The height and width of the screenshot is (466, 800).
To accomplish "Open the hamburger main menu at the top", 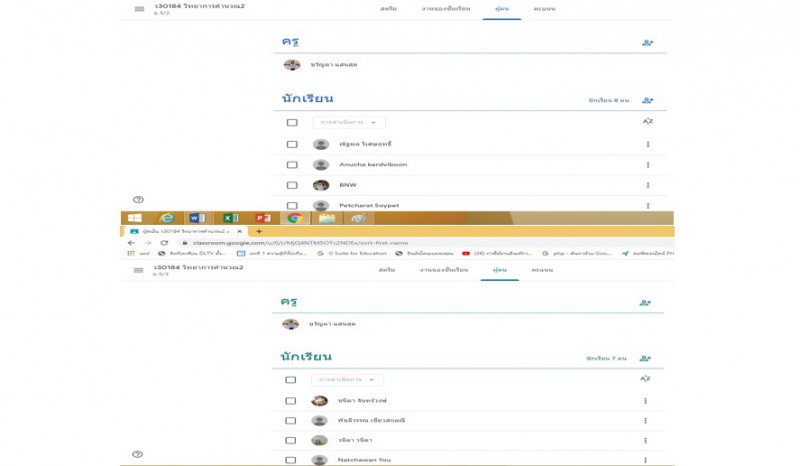I will [139, 9].
